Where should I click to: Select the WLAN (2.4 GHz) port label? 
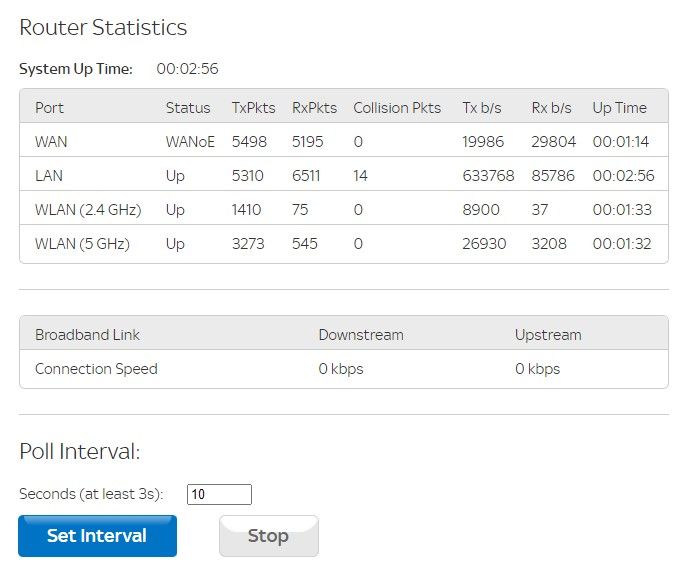point(88,210)
